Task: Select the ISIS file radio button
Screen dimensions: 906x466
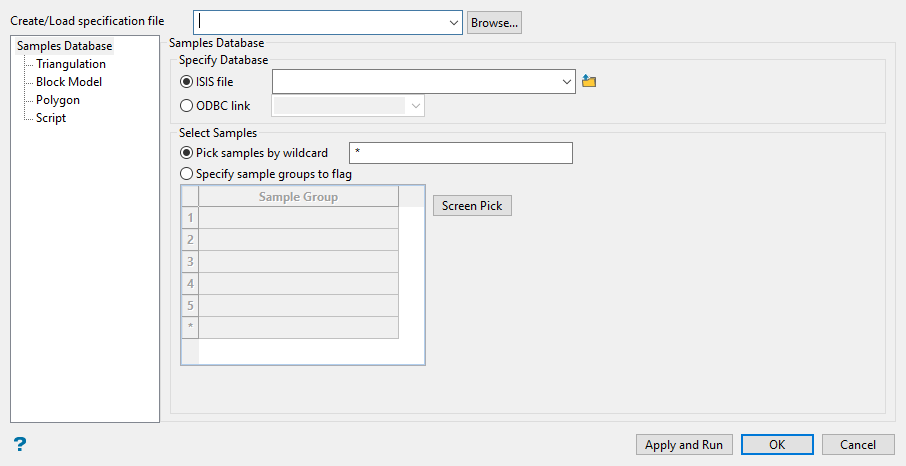Action: (x=186, y=82)
